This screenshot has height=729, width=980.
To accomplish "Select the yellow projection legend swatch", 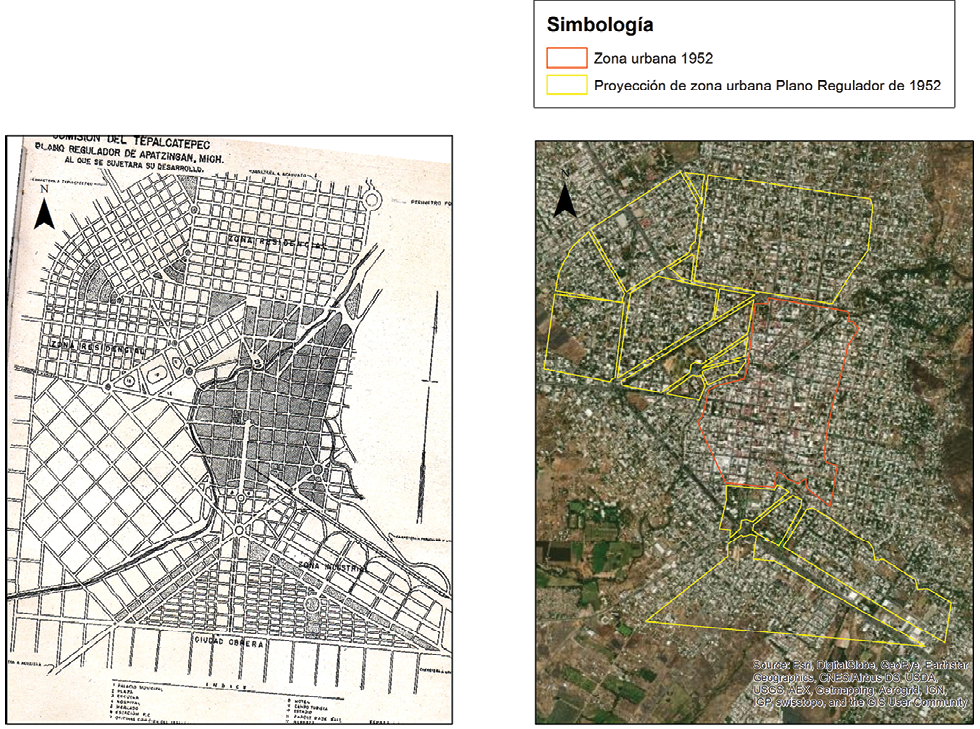I will tap(565, 86).
